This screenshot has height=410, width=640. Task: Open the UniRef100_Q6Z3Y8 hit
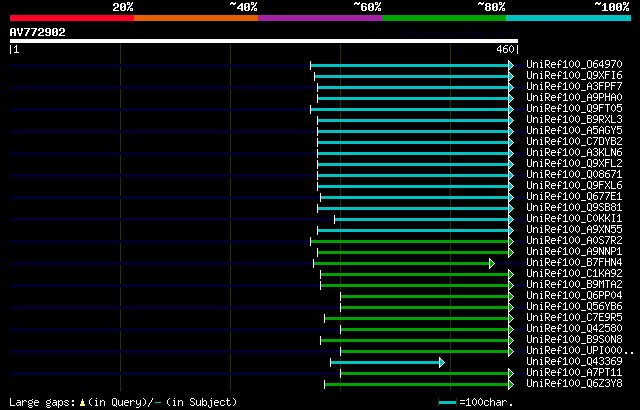(x=574, y=384)
